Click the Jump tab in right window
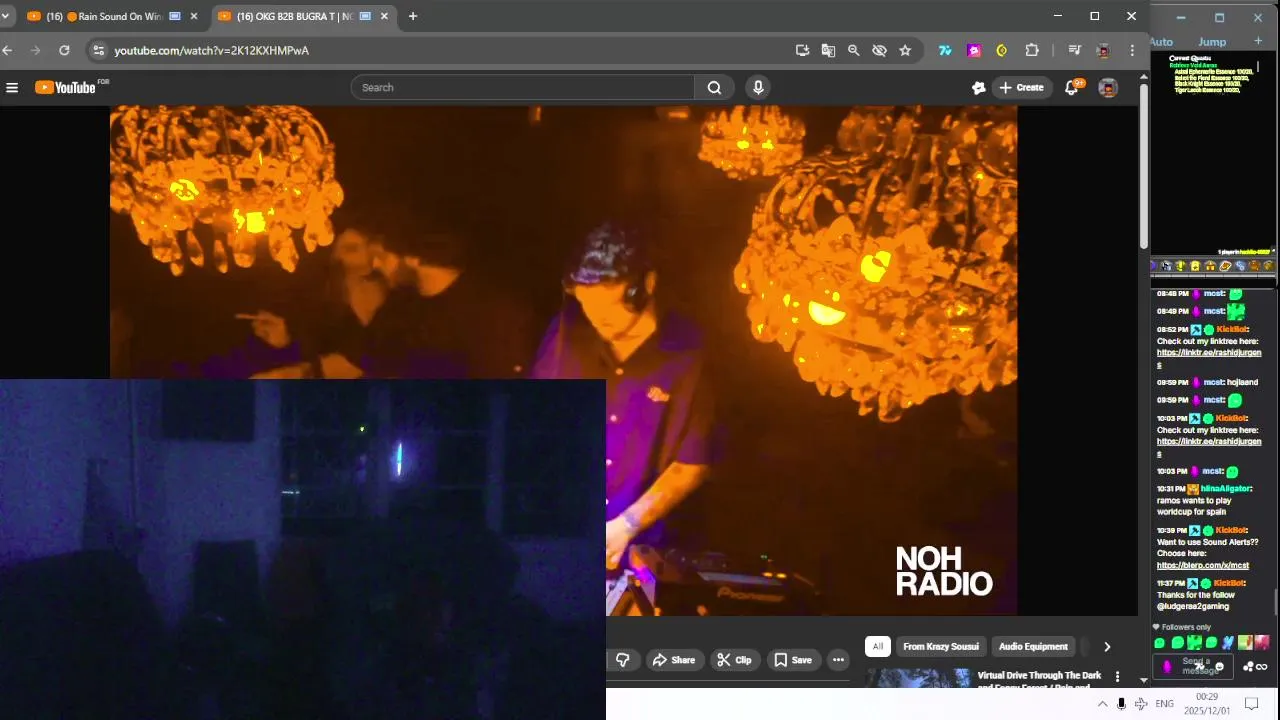Screen dimensions: 1280x720 click(1212, 42)
